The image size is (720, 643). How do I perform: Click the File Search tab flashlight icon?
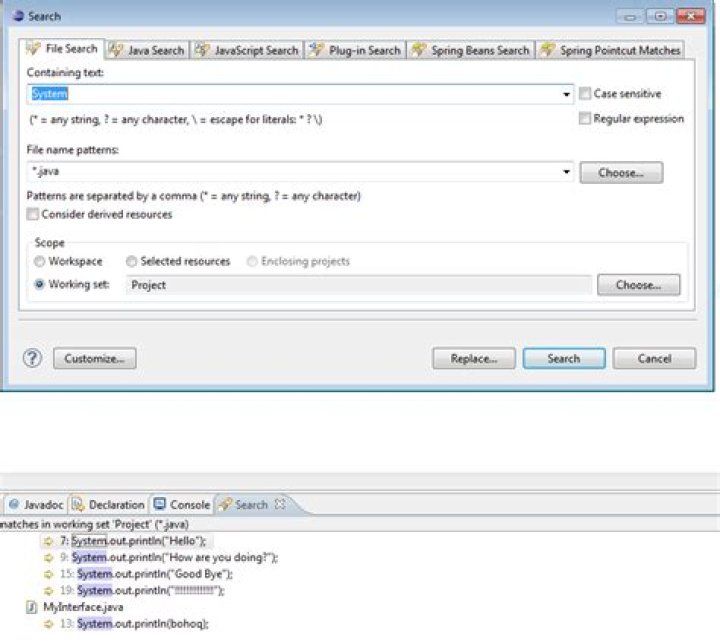pos(33,48)
